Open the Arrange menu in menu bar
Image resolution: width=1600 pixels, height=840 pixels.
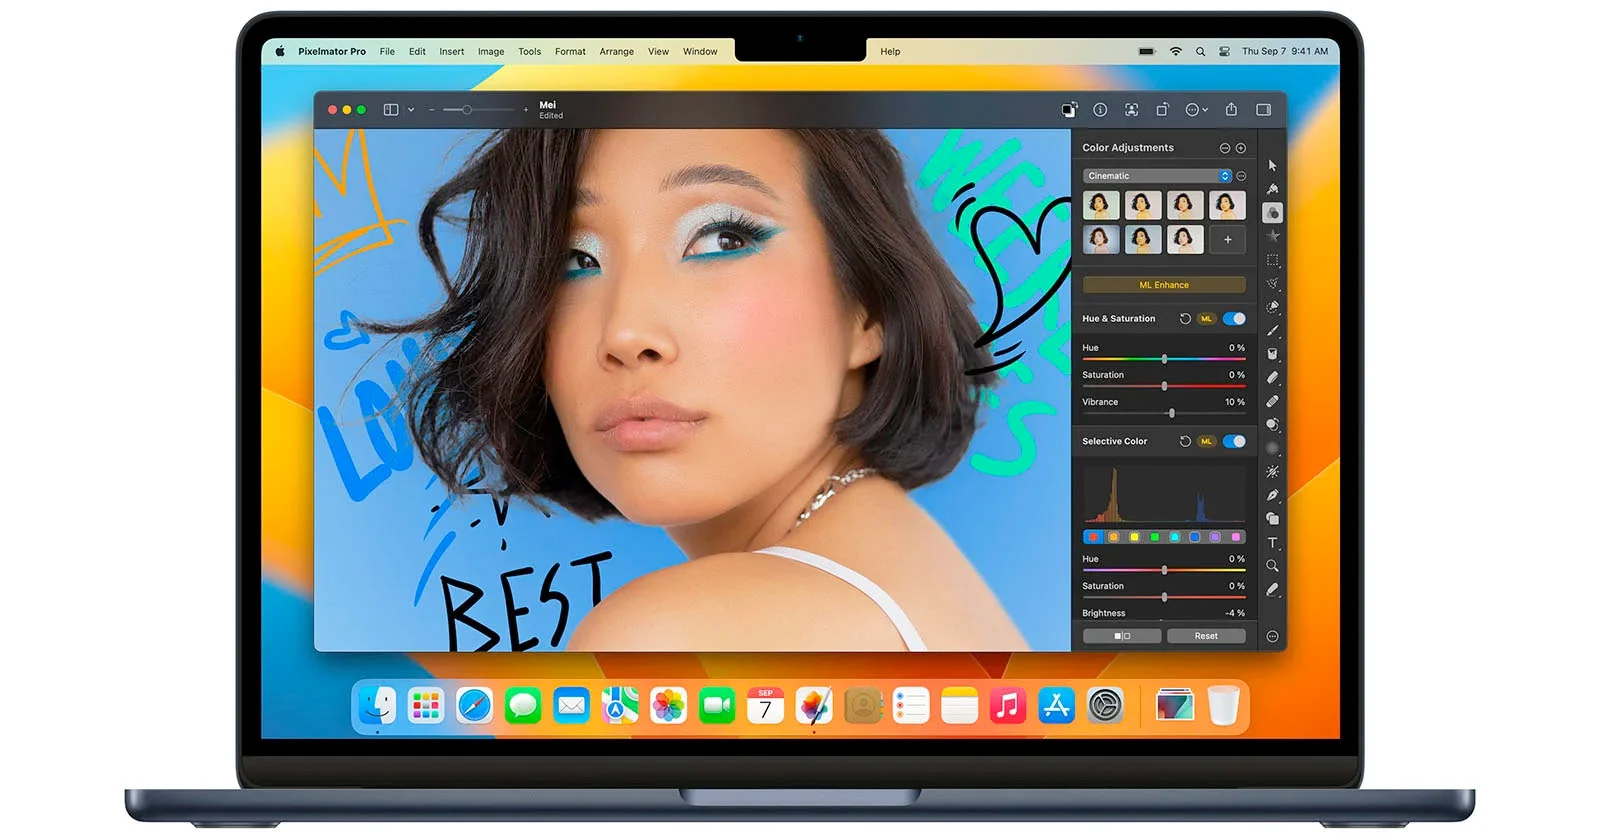pos(616,52)
